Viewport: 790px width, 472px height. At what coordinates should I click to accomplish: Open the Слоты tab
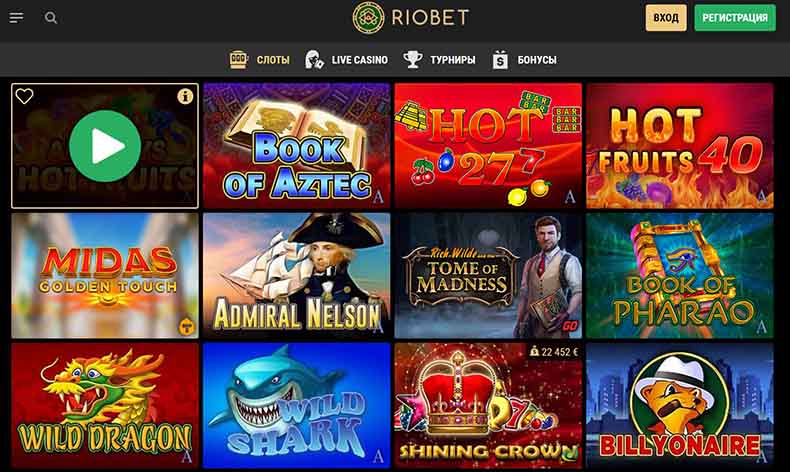coord(273,60)
